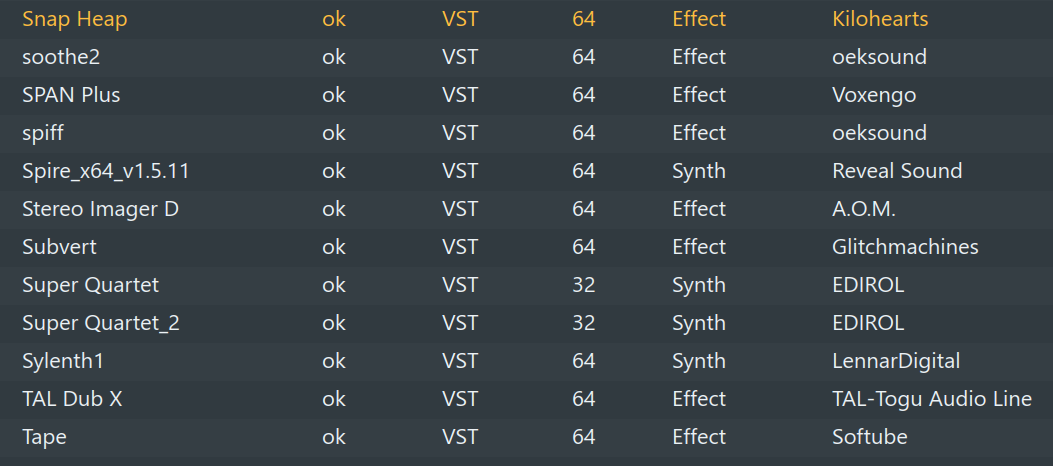Click the soothe2 plugin name

pyautogui.click(x=60, y=57)
